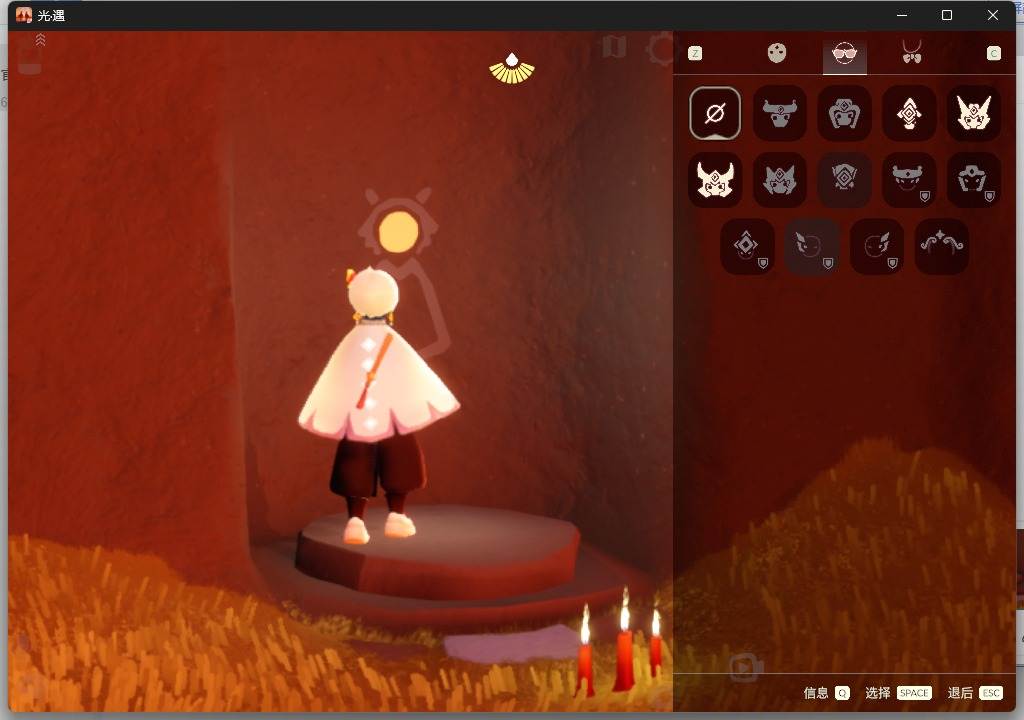Viewport: 1024px width, 720px height.
Task: Click the upward chevrons icon at top-left
Action: pos(40,40)
